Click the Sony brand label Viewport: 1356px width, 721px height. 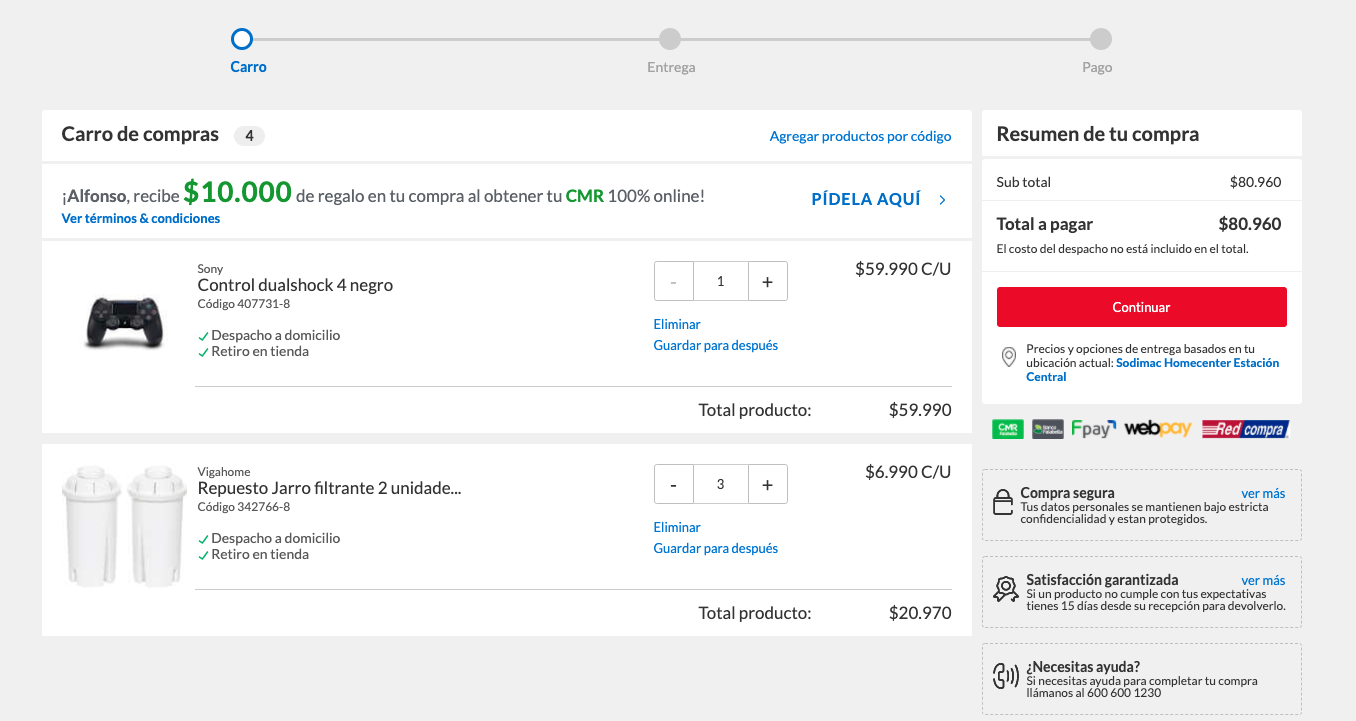tap(210, 269)
